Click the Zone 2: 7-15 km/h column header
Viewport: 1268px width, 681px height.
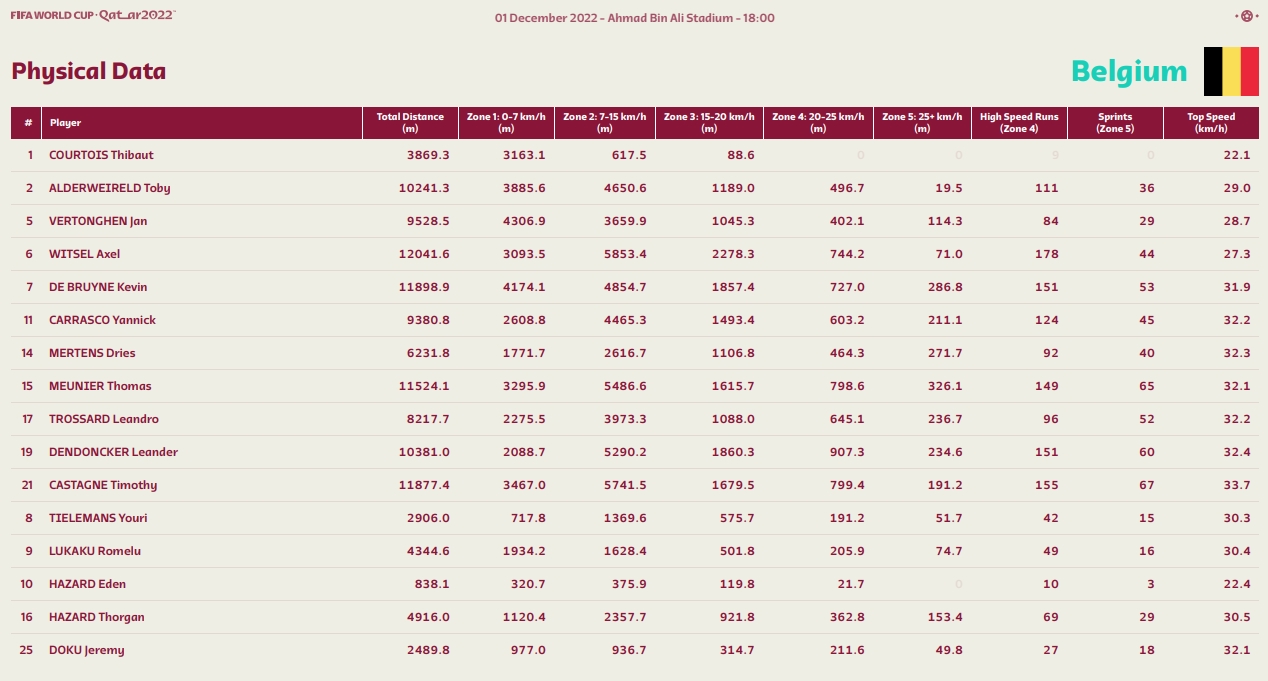tap(605, 123)
